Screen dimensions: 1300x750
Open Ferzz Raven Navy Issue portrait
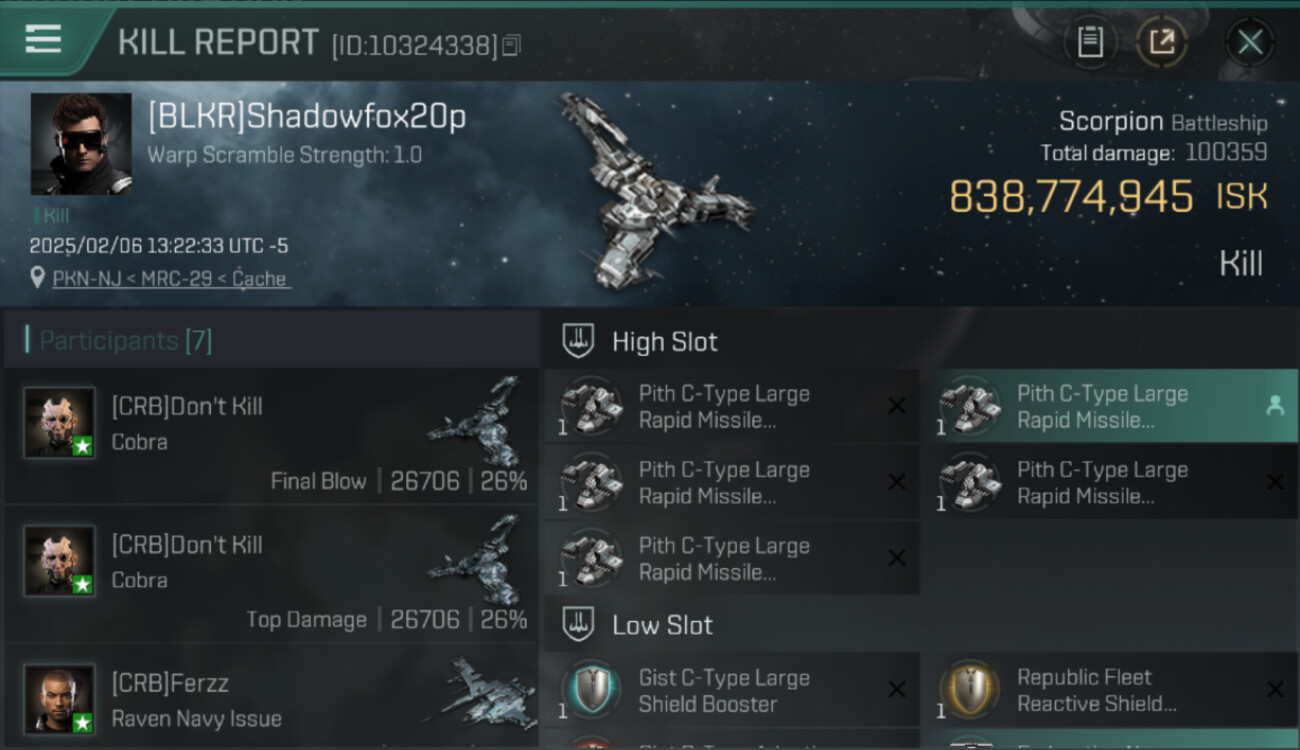coord(60,699)
